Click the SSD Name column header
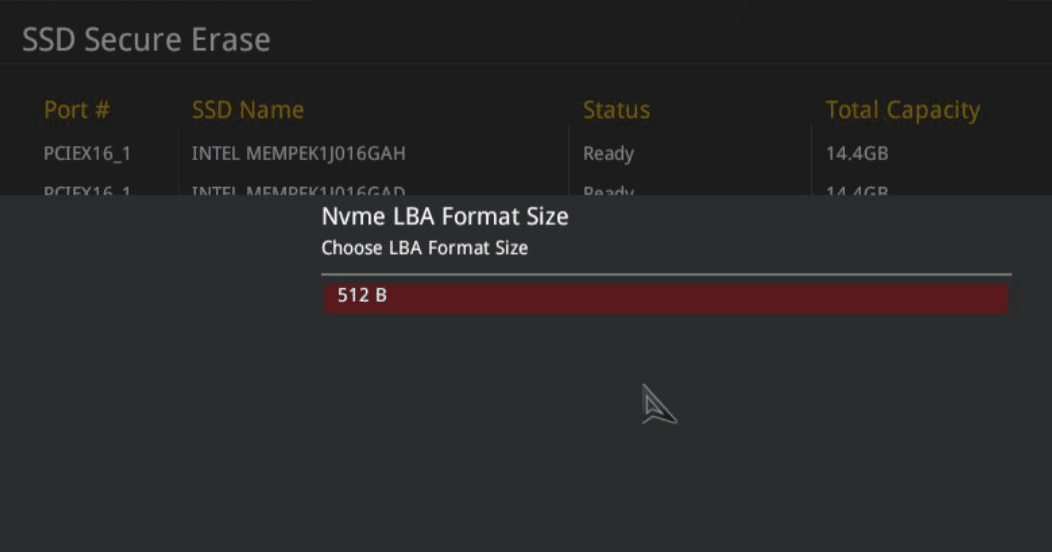1052x552 pixels. coord(247,110)
